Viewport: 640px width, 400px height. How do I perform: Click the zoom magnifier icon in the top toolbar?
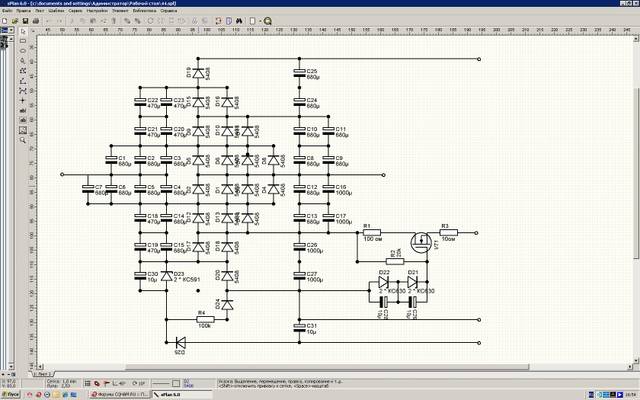click(268, 21)
